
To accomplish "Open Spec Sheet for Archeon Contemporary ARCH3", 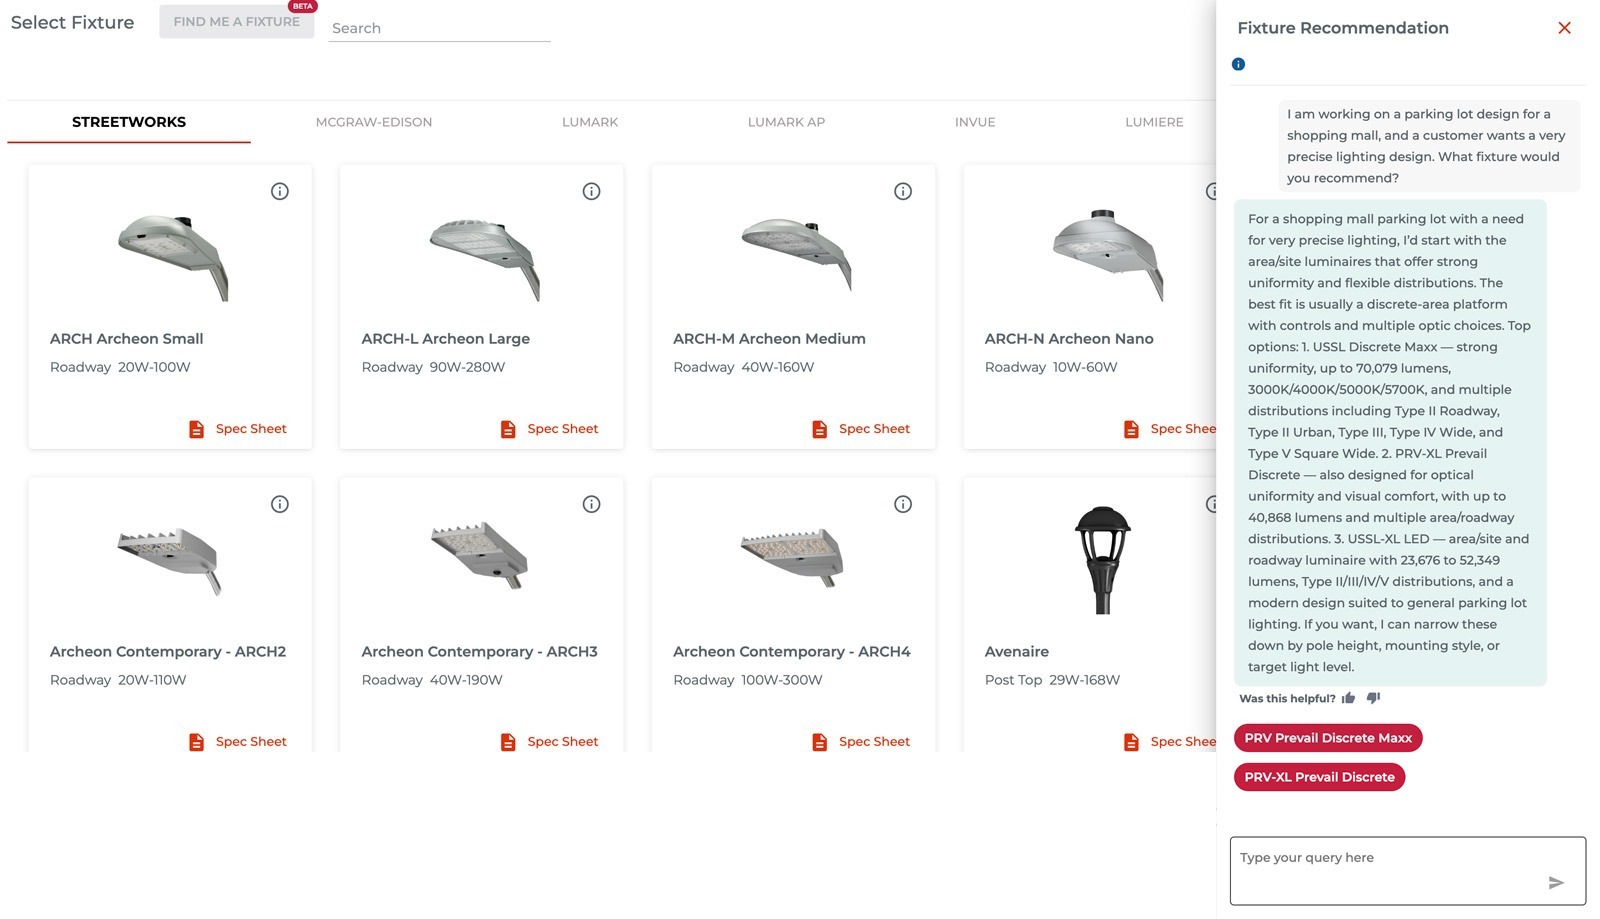I will coord(549,742).
